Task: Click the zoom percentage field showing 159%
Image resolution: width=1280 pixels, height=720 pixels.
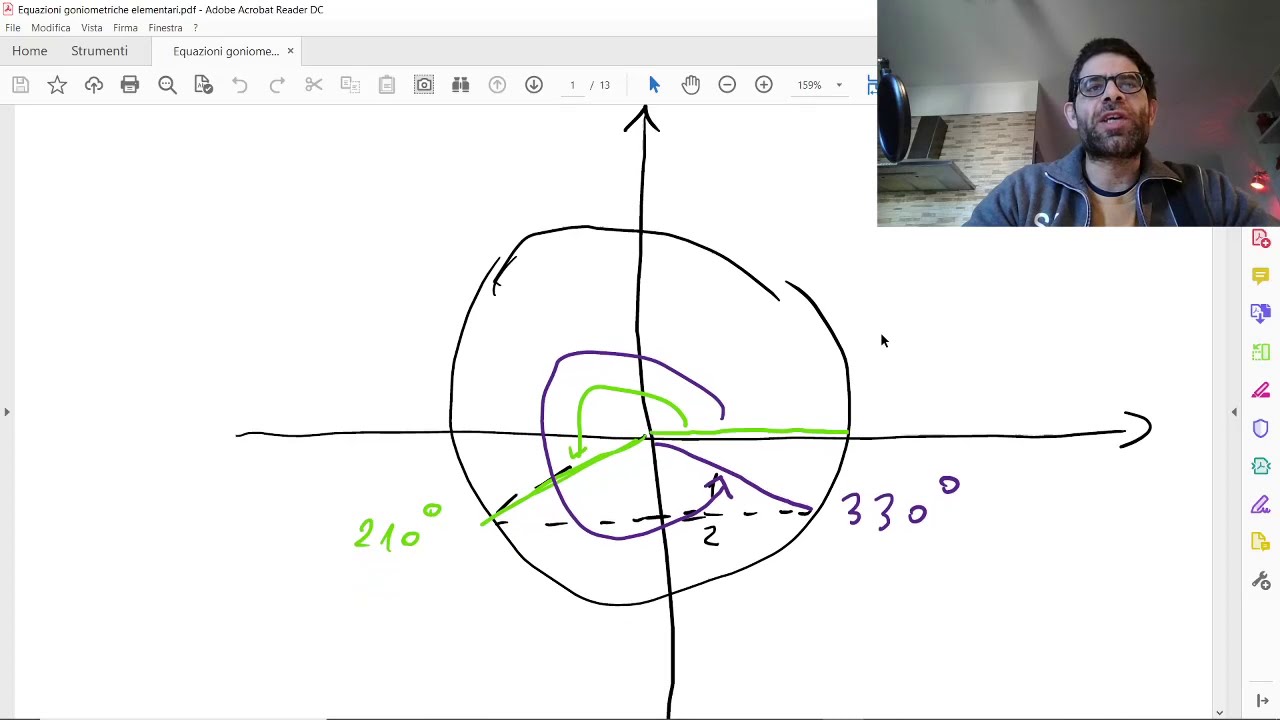Action: [810, 85]
